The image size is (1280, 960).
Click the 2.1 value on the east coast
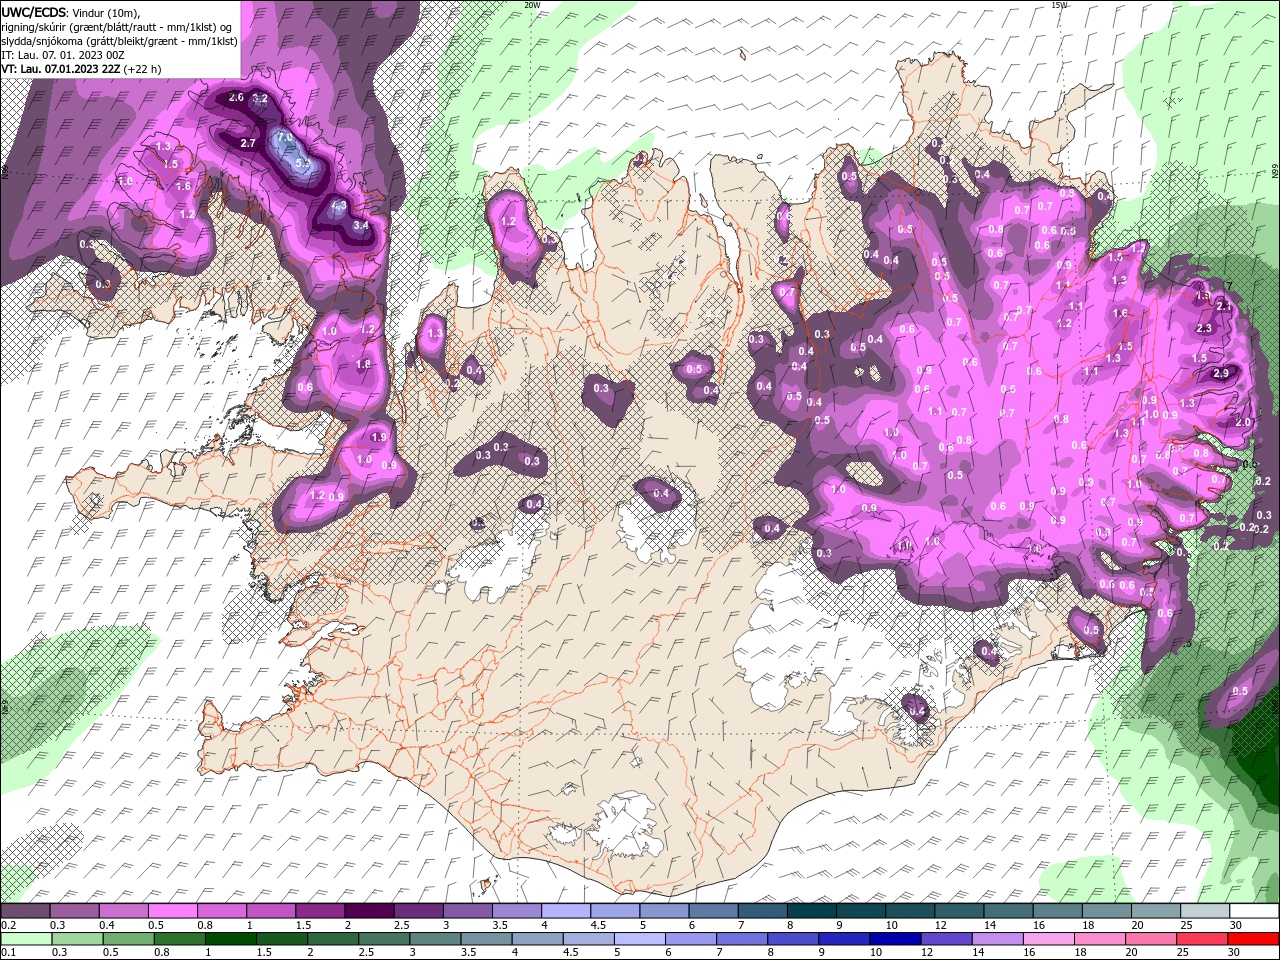(1223, 308)
